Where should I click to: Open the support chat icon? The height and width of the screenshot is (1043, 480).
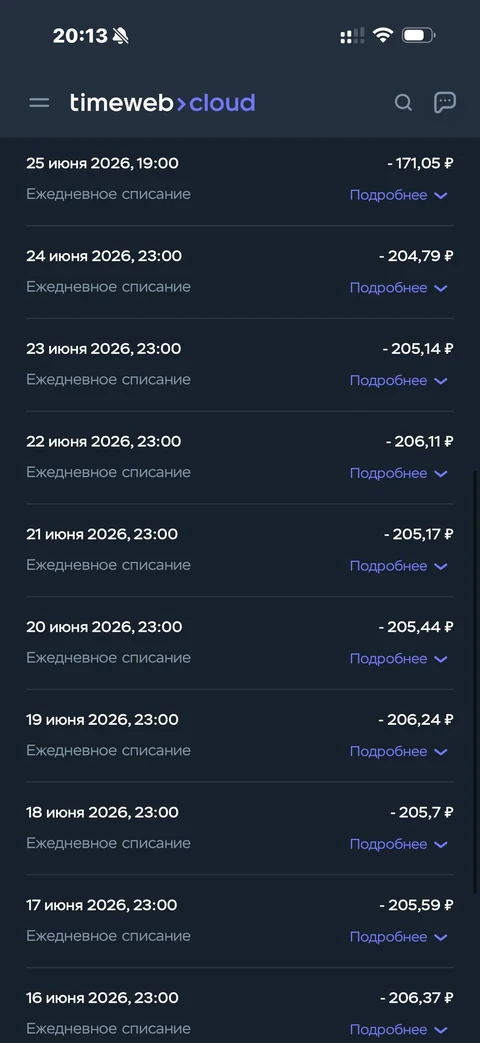[445, 102]
